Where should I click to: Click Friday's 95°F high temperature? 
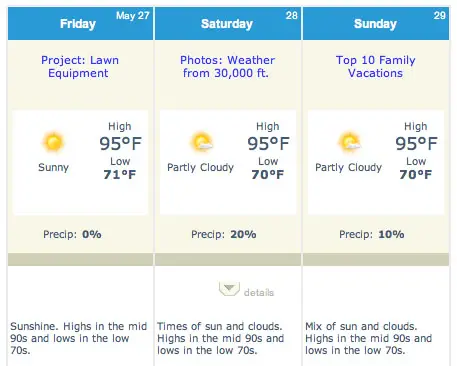(x=120, y=144)
